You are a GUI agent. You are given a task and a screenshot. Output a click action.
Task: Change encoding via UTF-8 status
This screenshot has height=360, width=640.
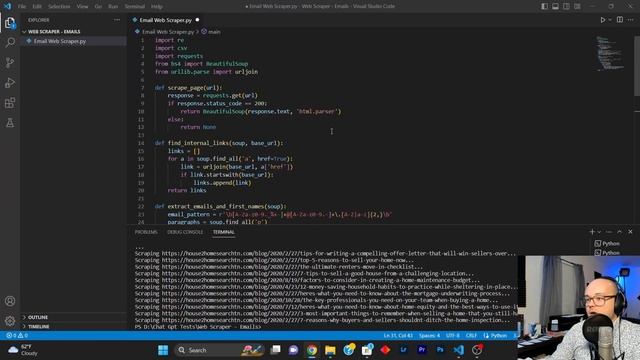453,336
